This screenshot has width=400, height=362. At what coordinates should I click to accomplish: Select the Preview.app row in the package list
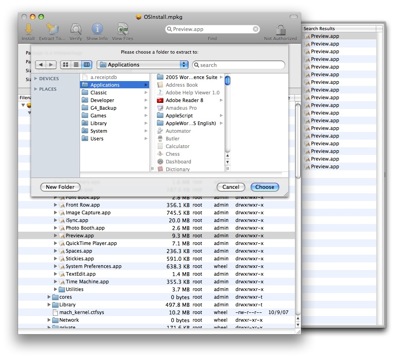pyautogui.click(x=157, y=236)
